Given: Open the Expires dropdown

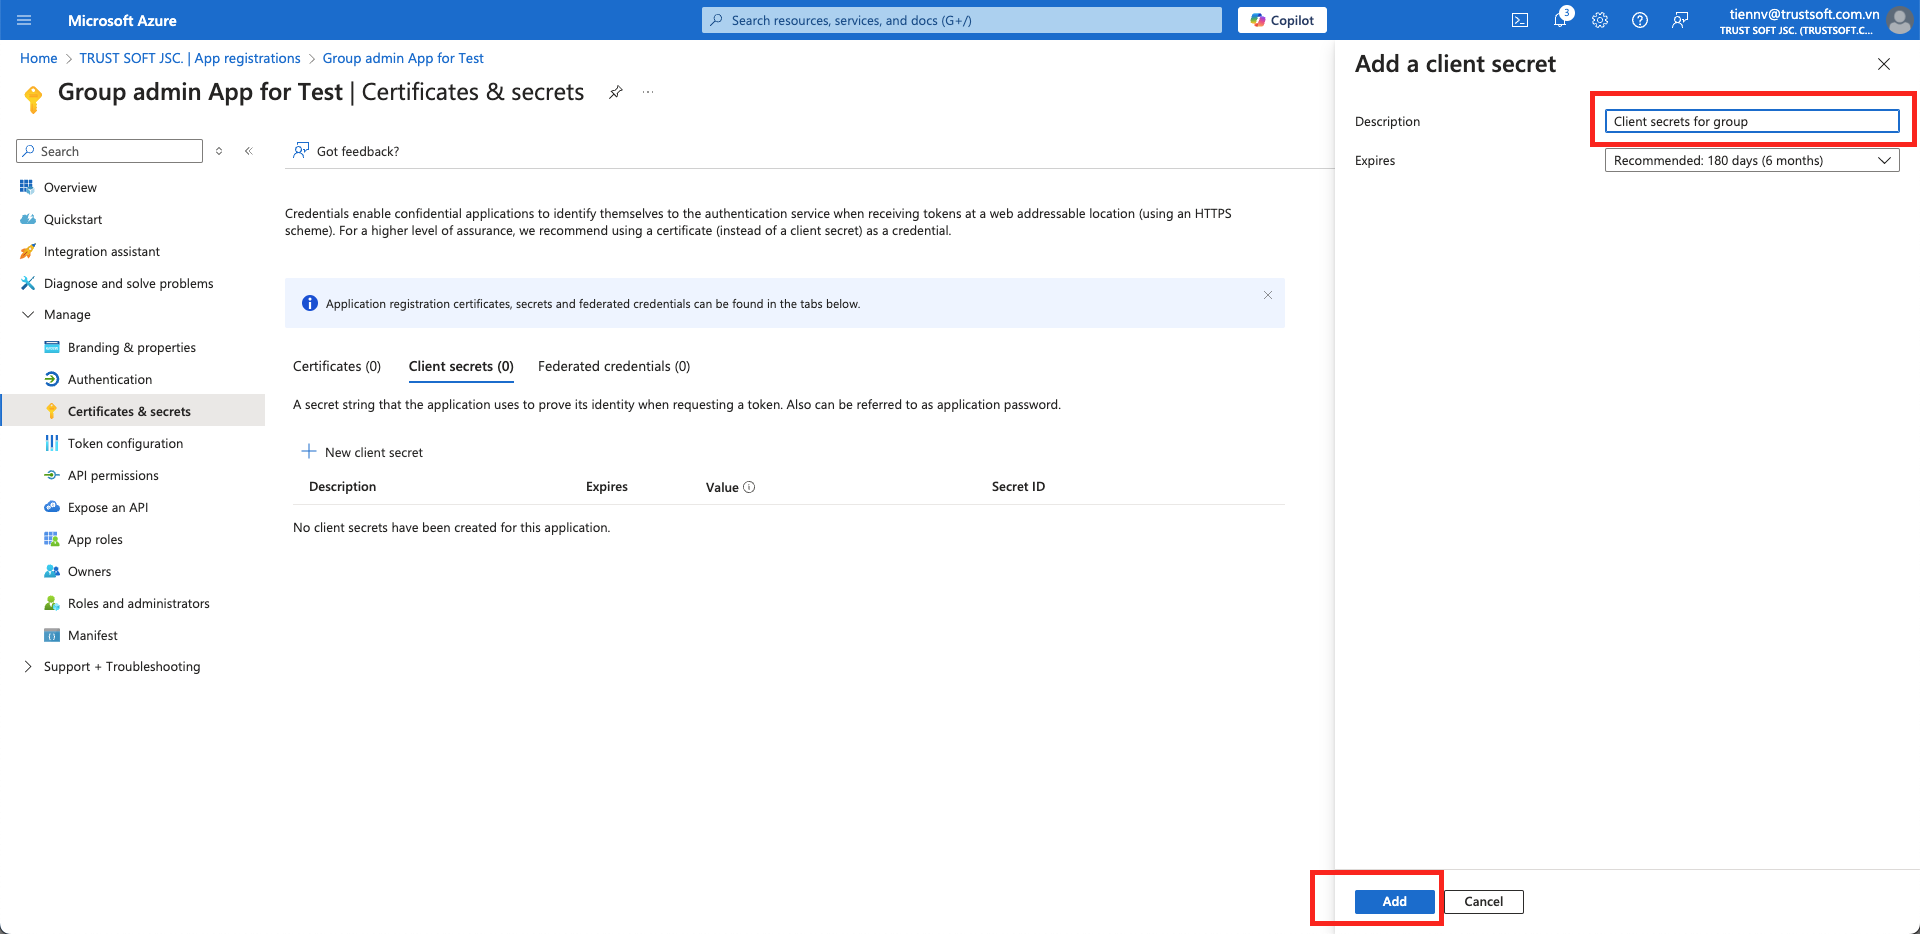Looking at the screenshot, I should click(1752, 160).
